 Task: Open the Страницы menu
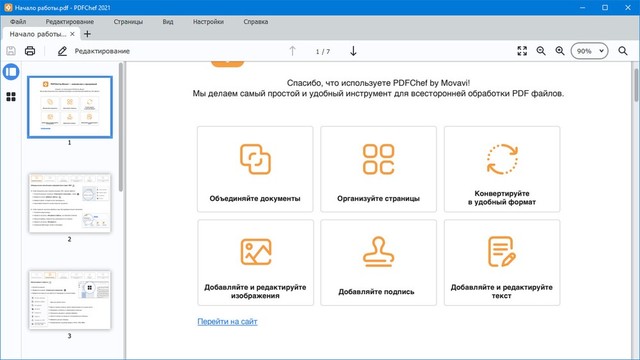[x=128, y=22]
